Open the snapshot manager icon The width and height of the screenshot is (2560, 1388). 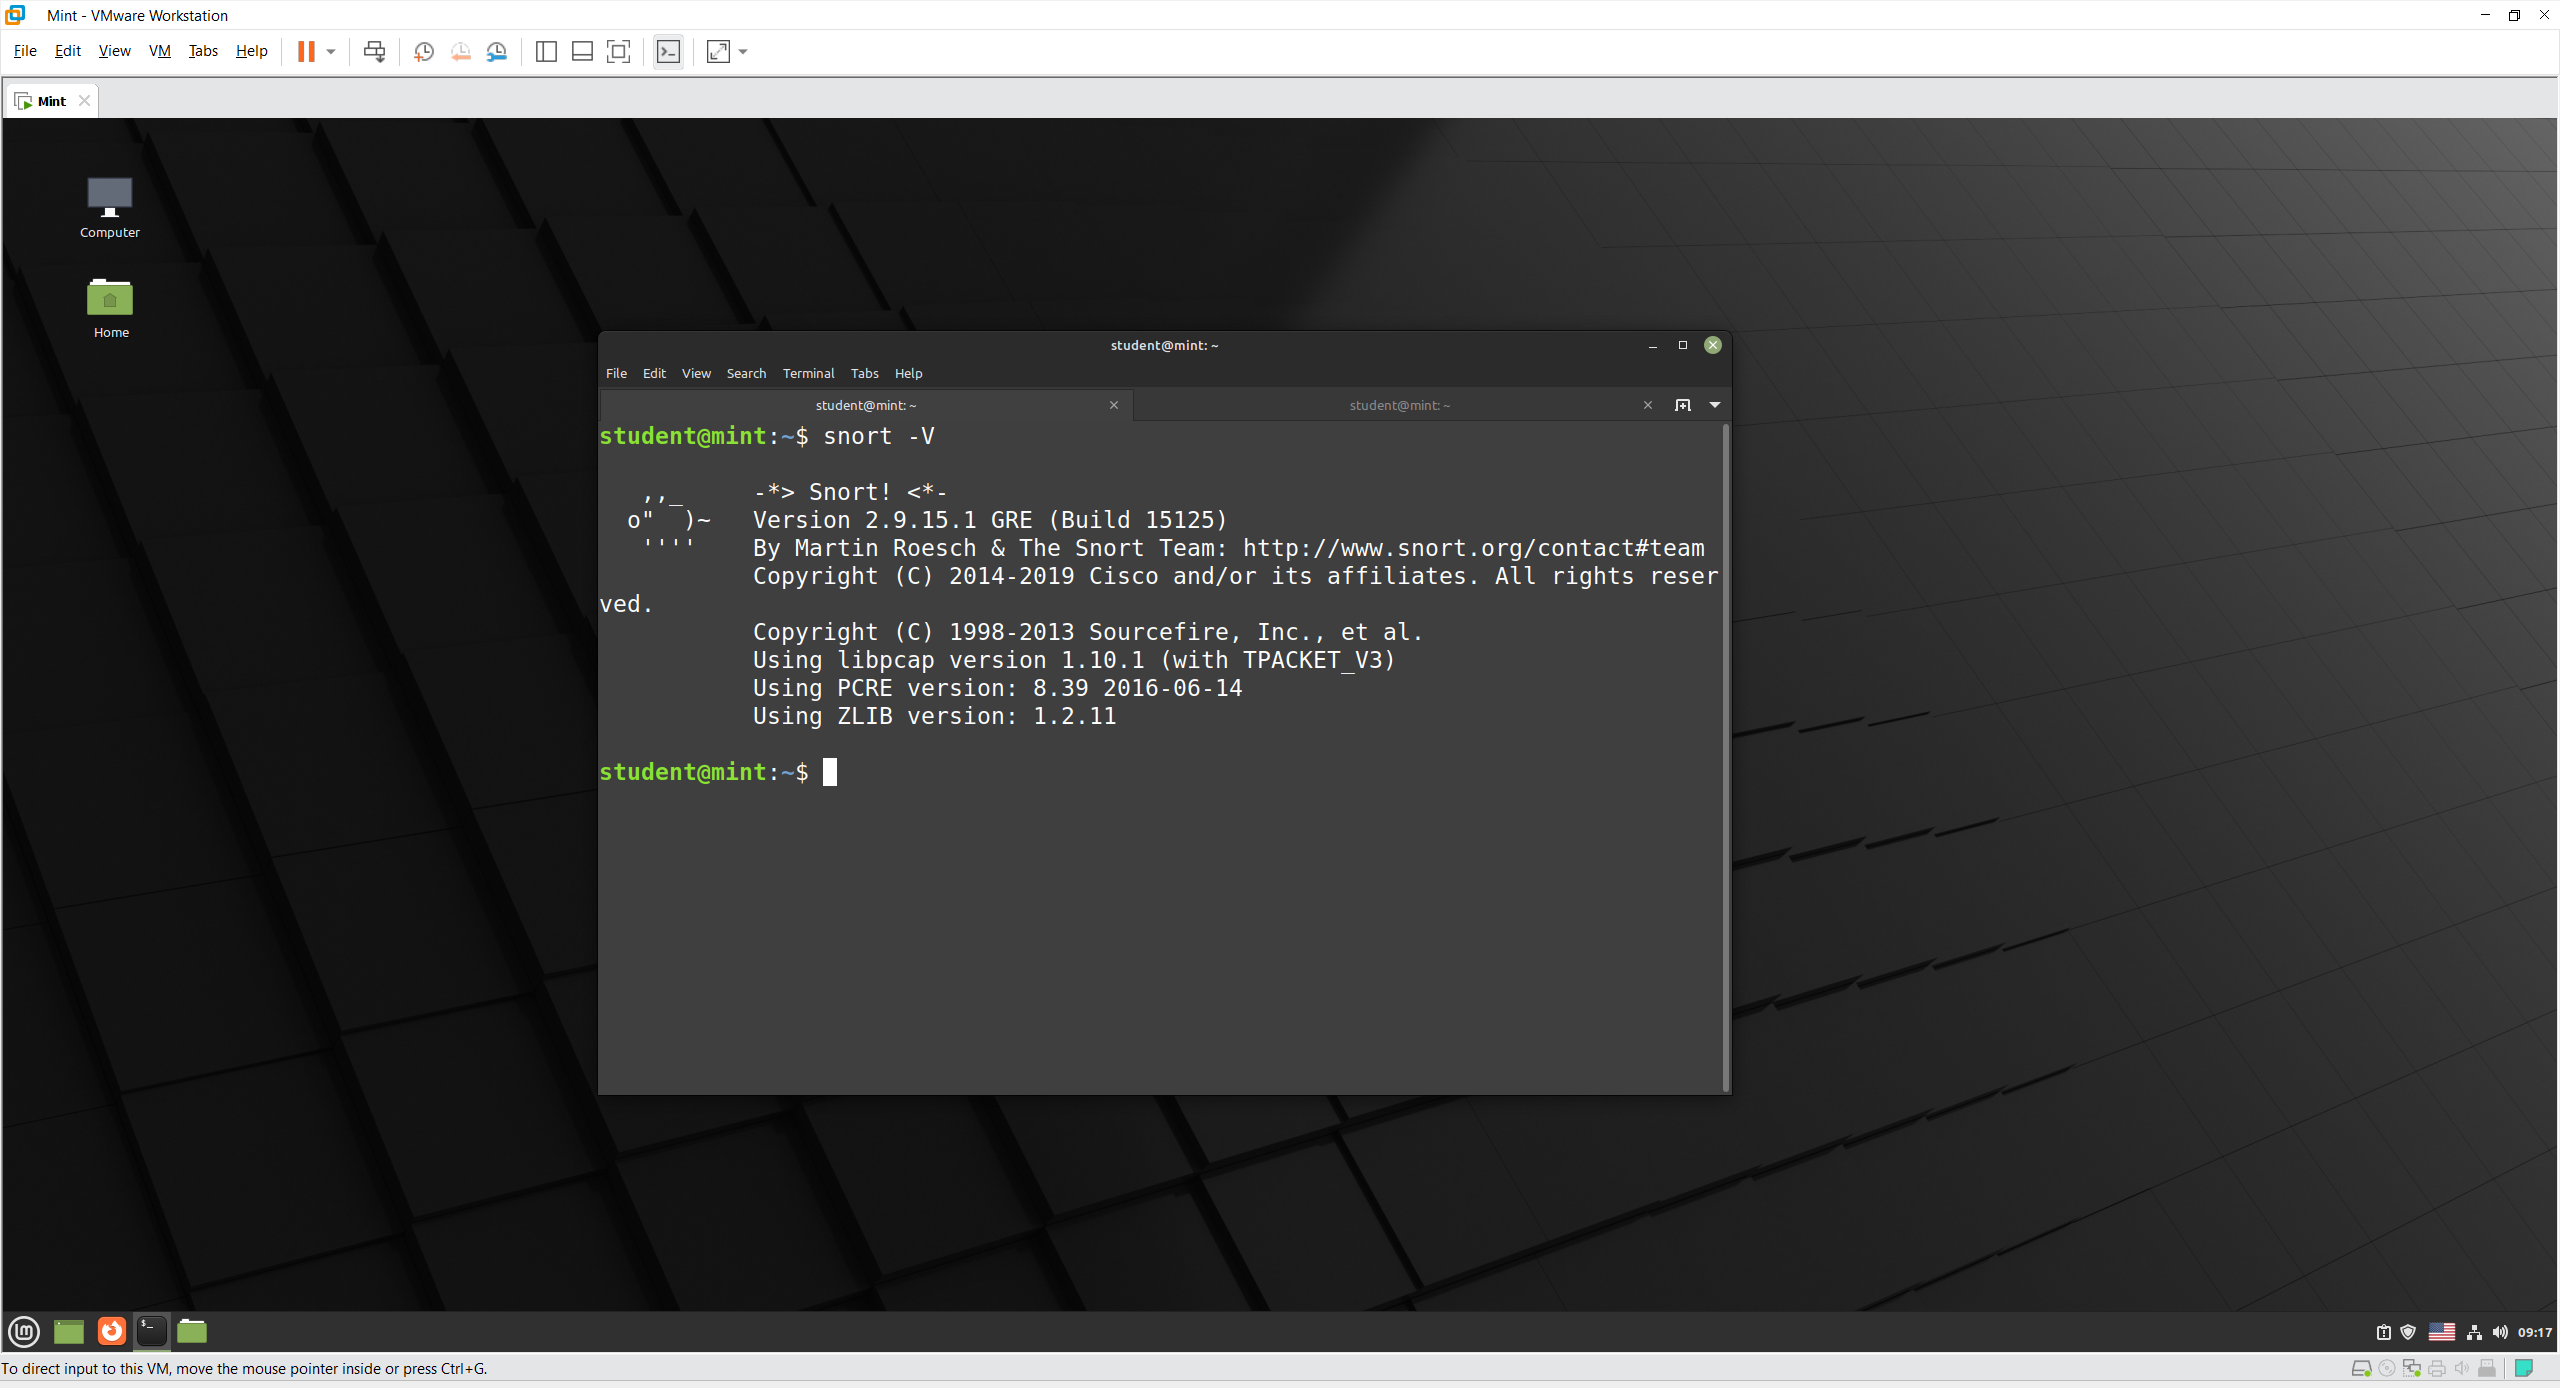tap(496, 51)
